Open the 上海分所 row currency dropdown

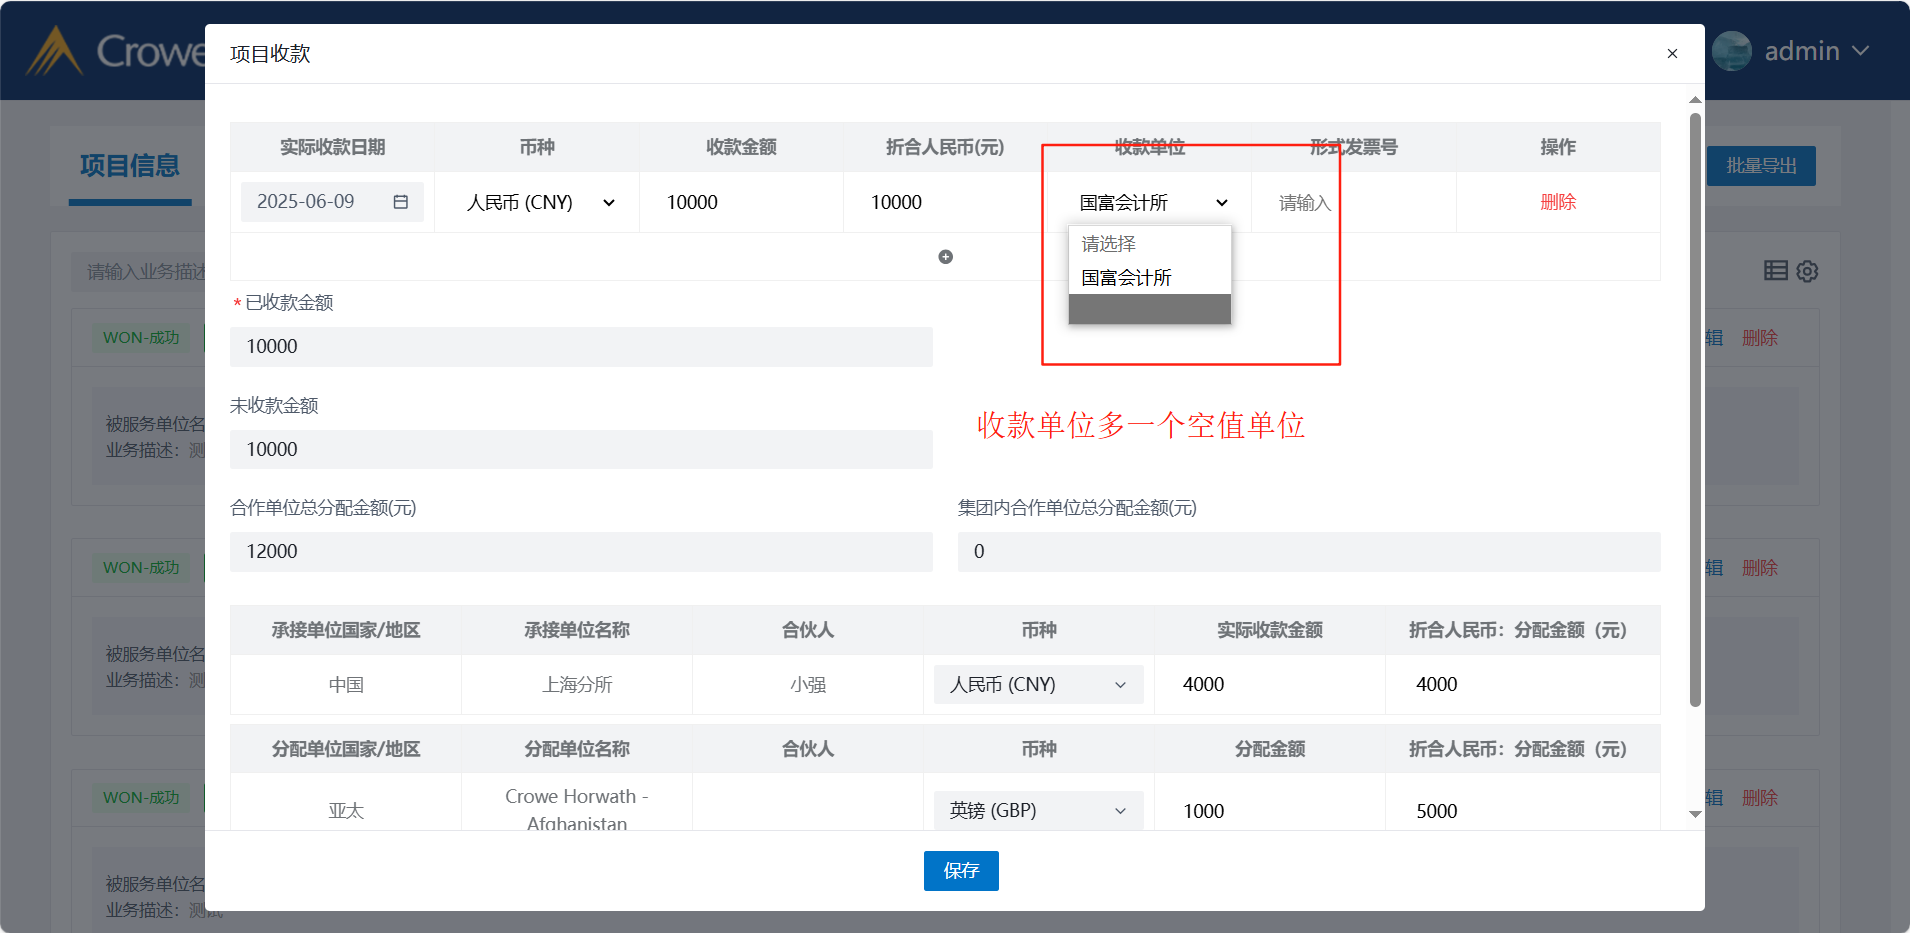(1038, 685)
